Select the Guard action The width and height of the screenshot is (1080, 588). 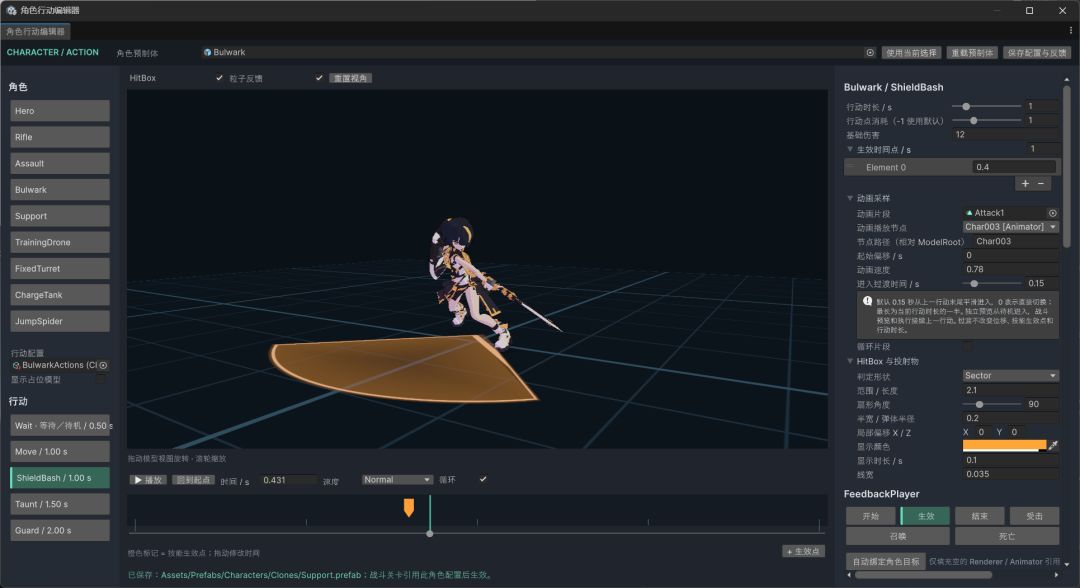click(60, 530)
